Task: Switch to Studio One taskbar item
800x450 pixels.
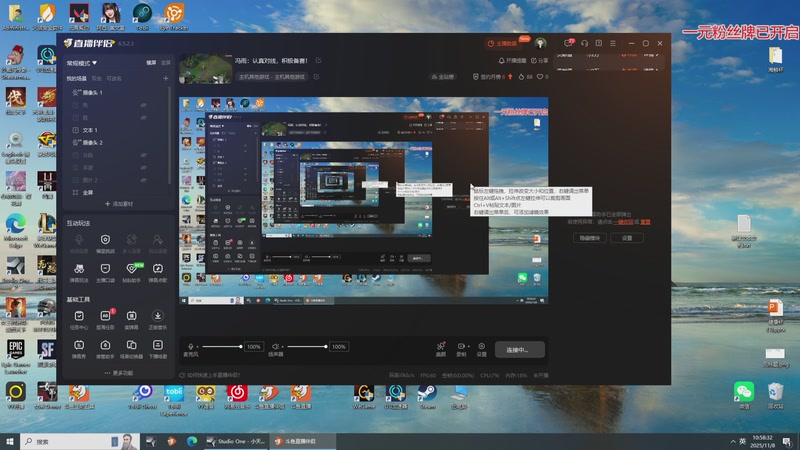Action: pyautogui.click(x=236, y=441)
